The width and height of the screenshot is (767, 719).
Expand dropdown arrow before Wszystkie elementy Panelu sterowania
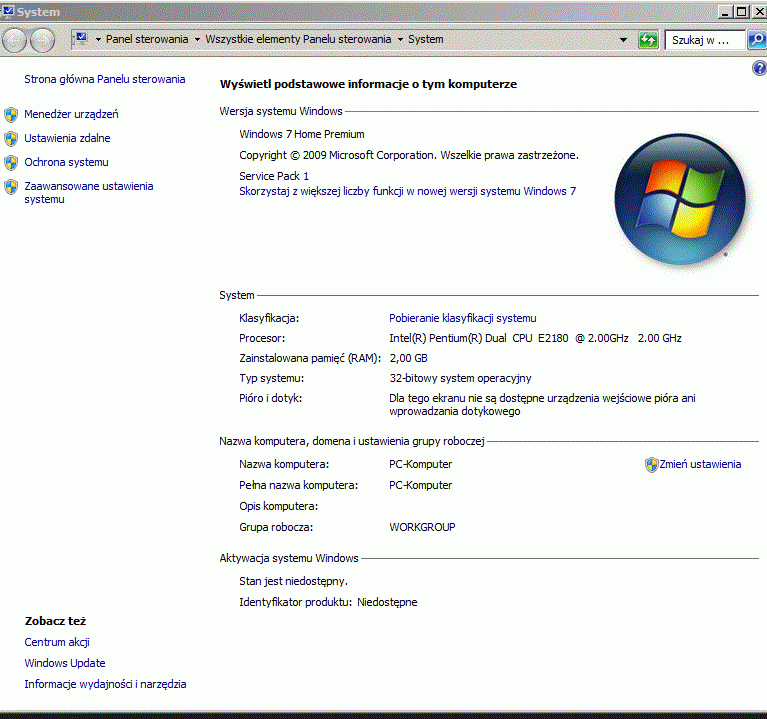point(197,40)
